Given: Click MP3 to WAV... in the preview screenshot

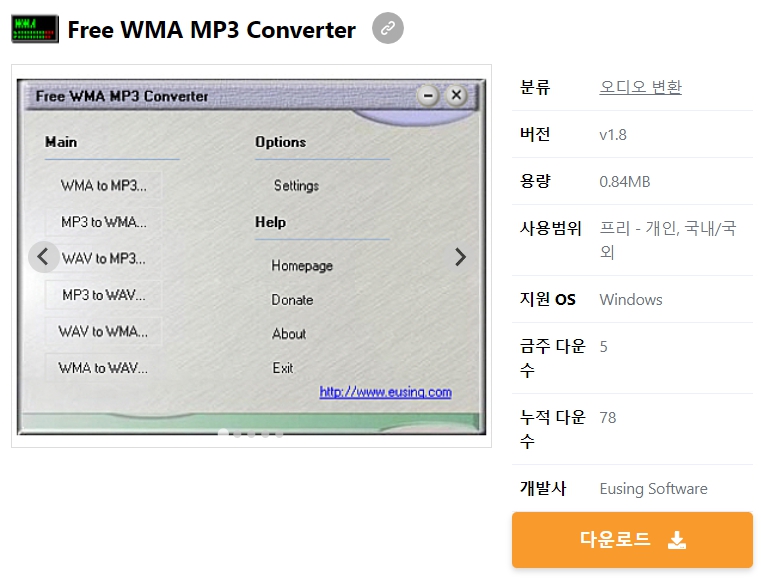Looking at the screenshot, I should point(103,295).
